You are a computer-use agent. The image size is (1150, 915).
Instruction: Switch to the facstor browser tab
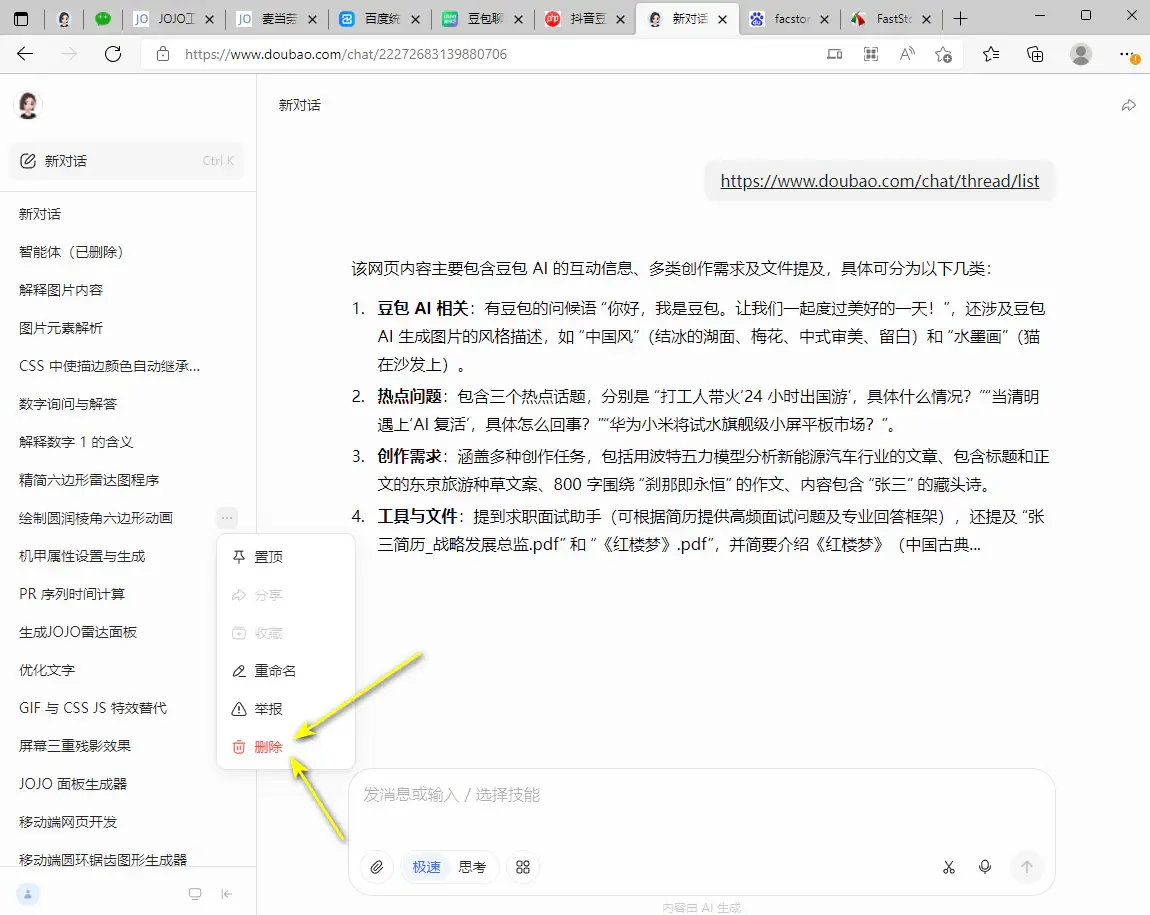(x=791, y=19)
